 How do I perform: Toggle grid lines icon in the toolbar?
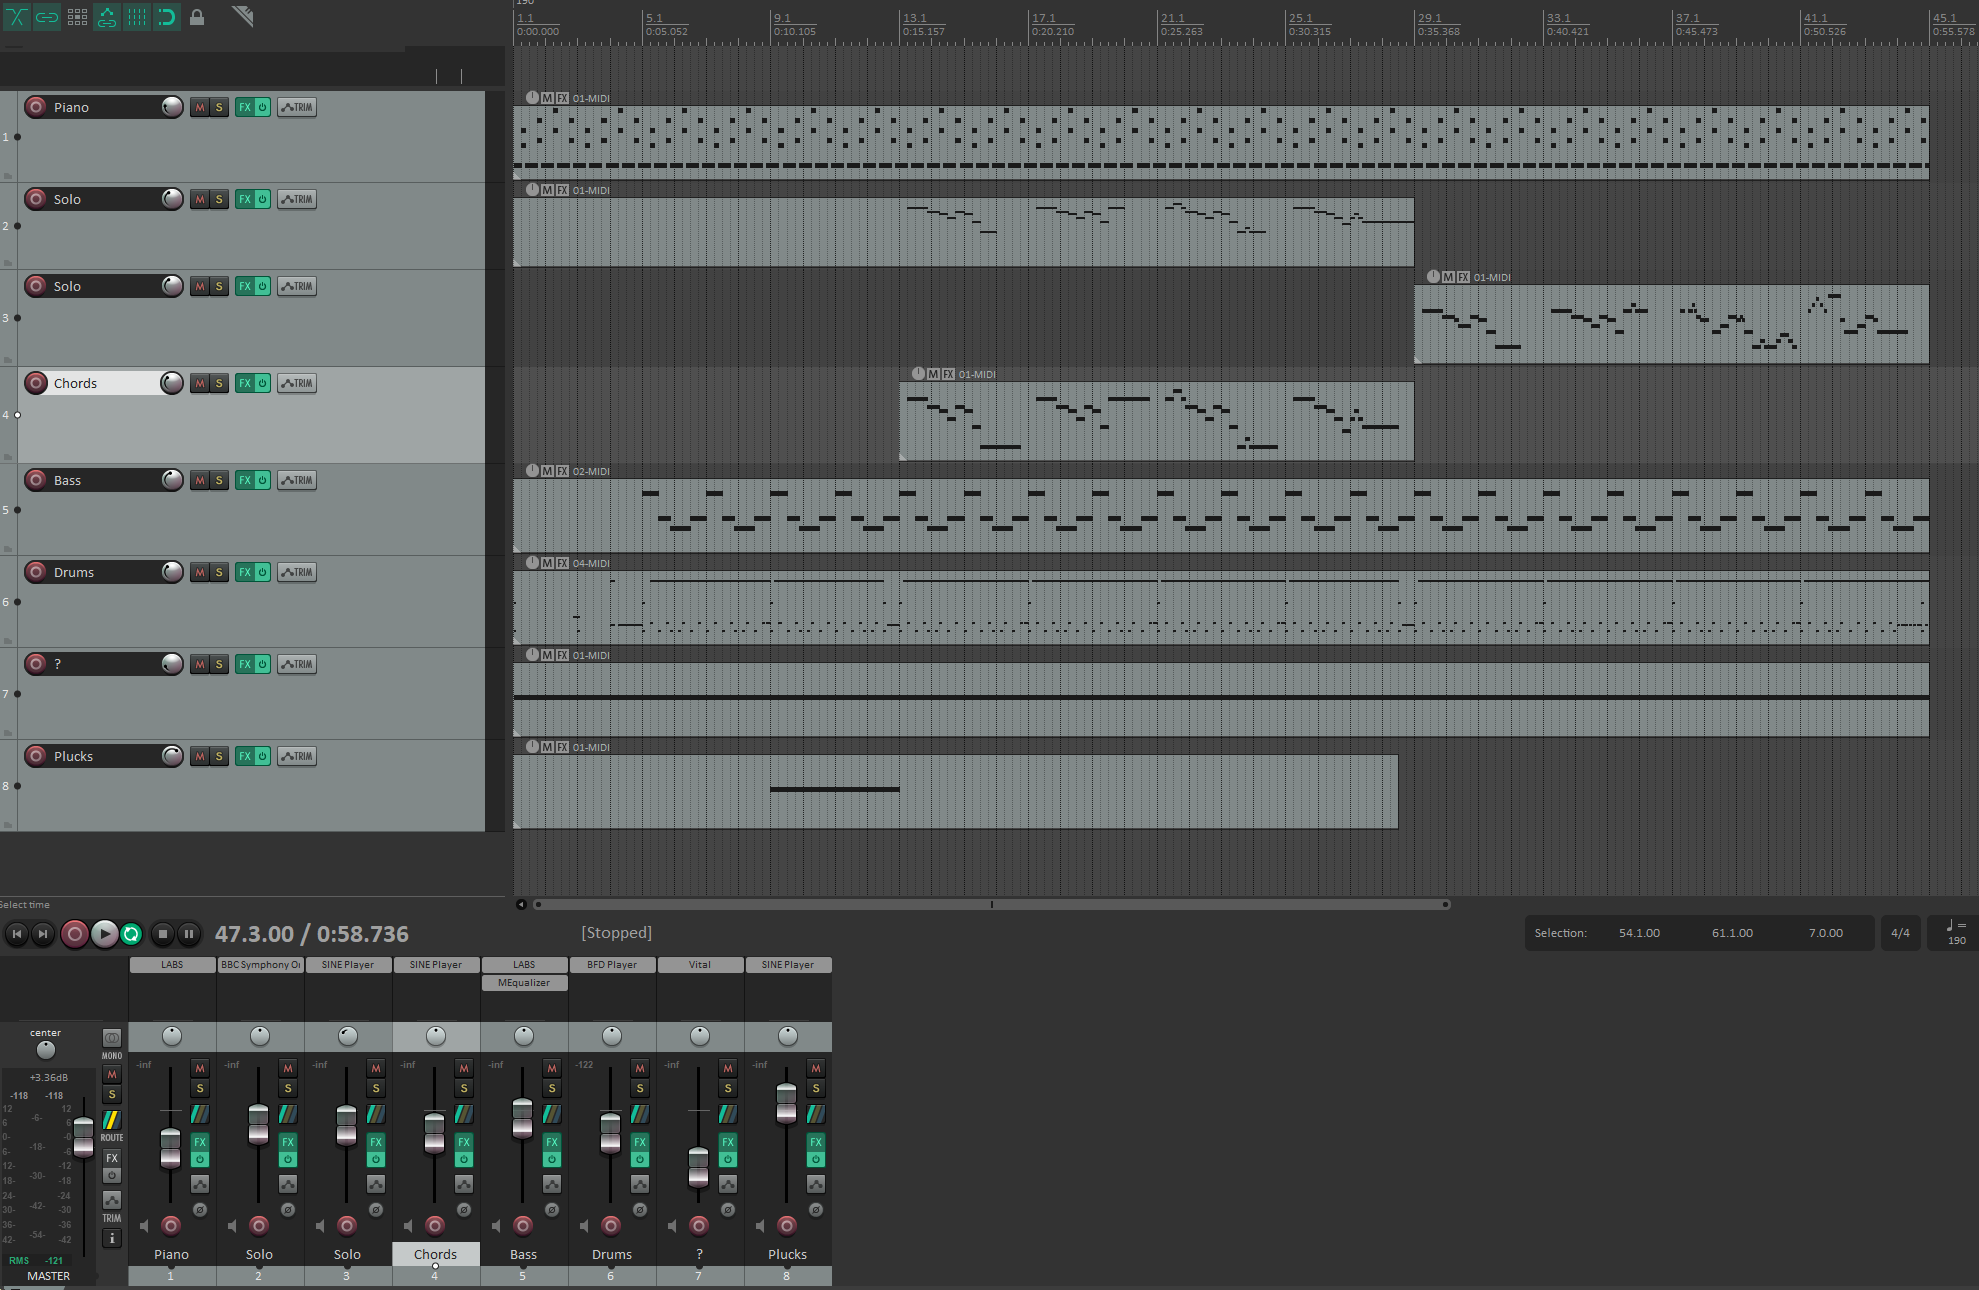tap(137, 17)
